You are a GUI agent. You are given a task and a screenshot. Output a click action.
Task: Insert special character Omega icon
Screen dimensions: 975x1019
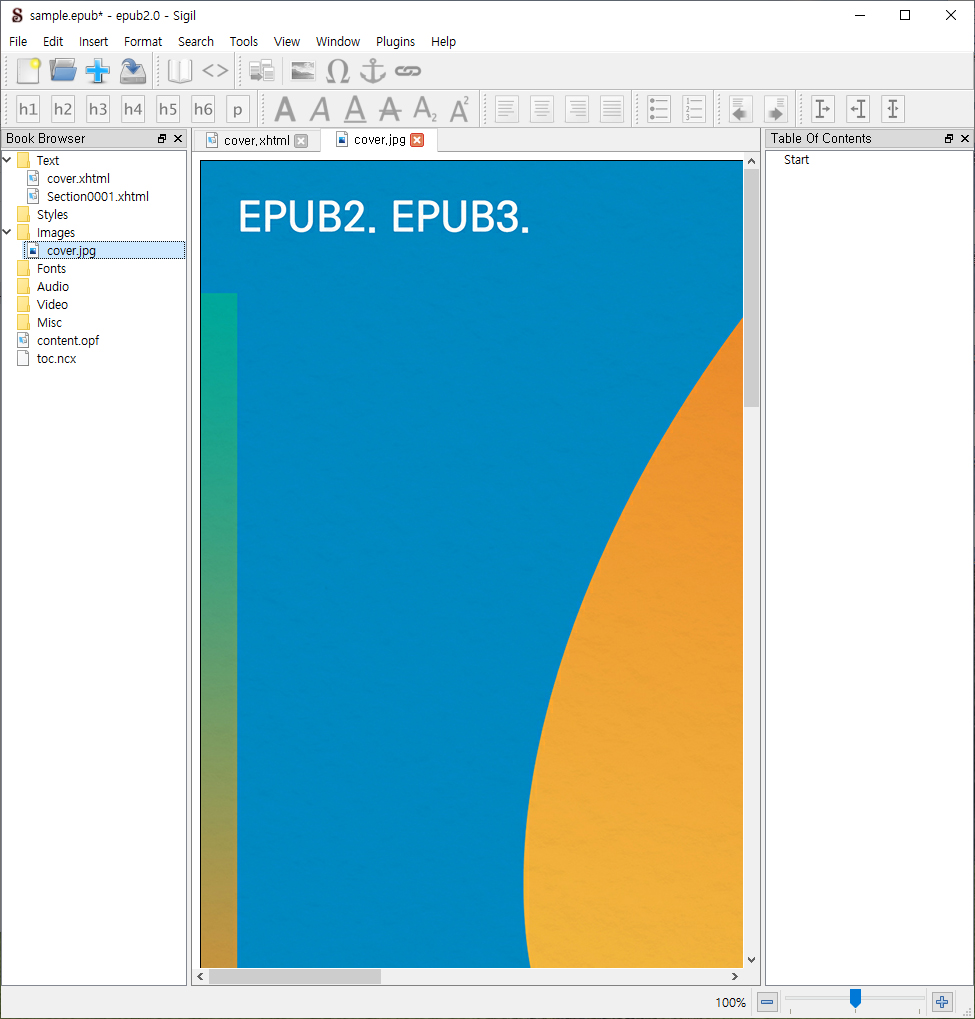[x=338, y=71]
